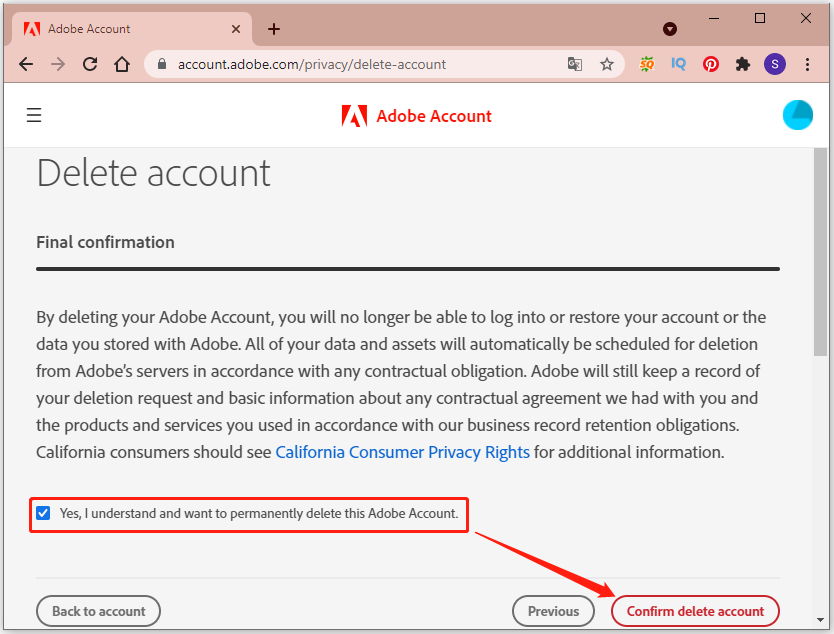Click the Adobe Account logo

(416, 116)
